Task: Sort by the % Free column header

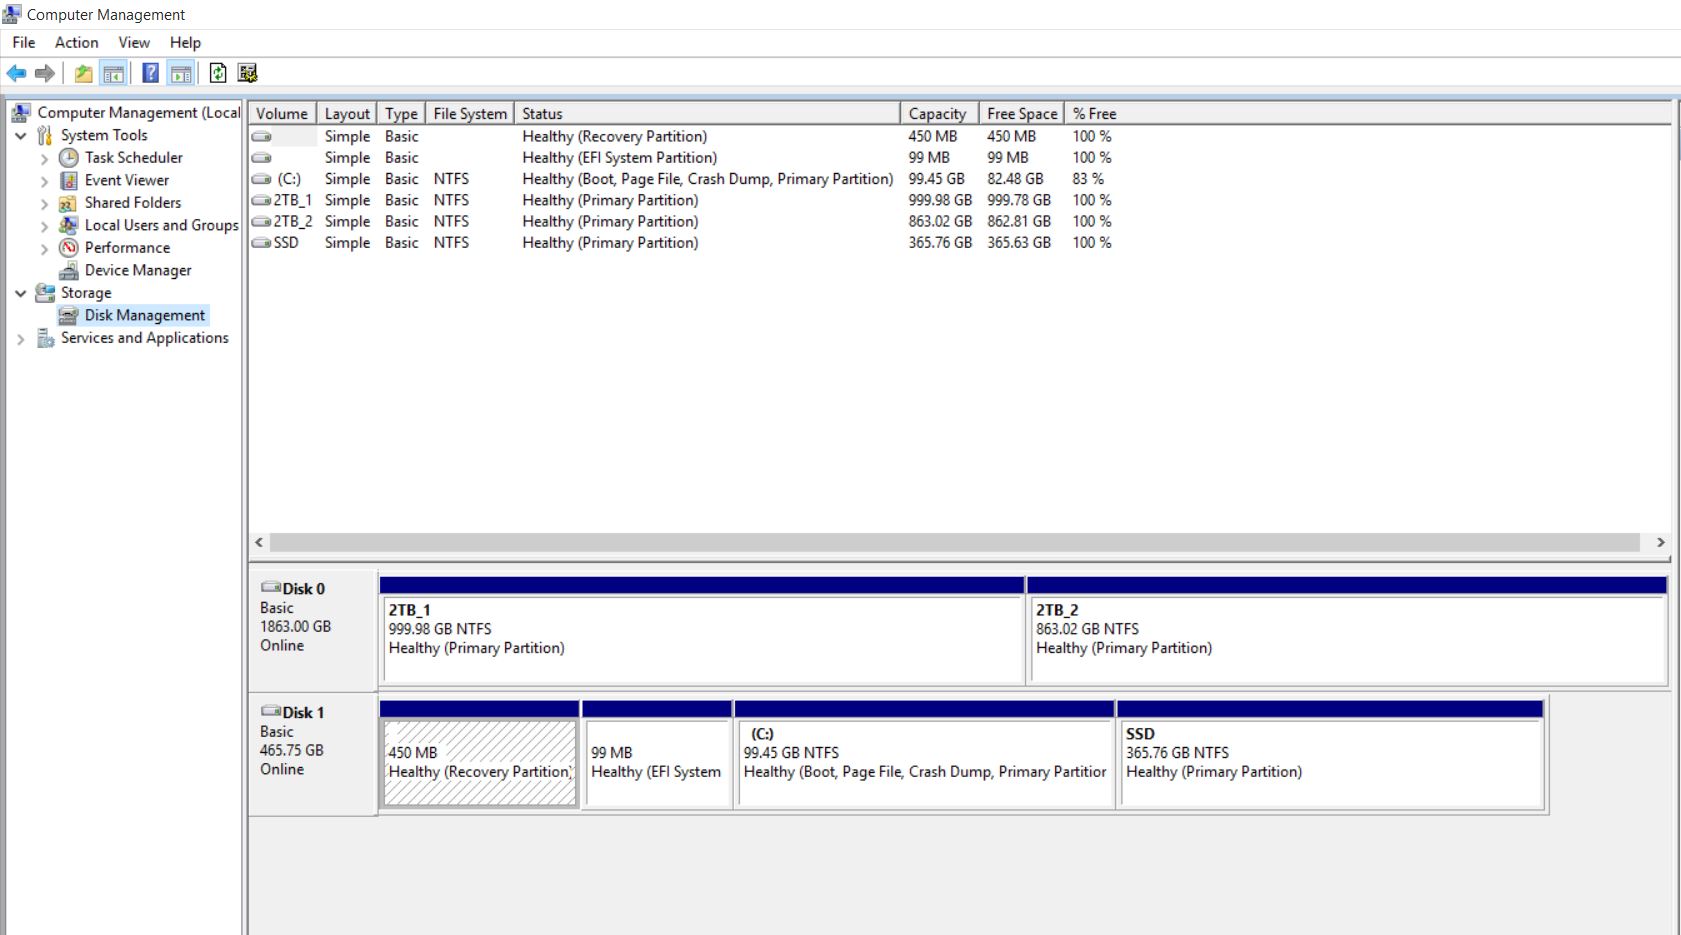Action: 1095,113
